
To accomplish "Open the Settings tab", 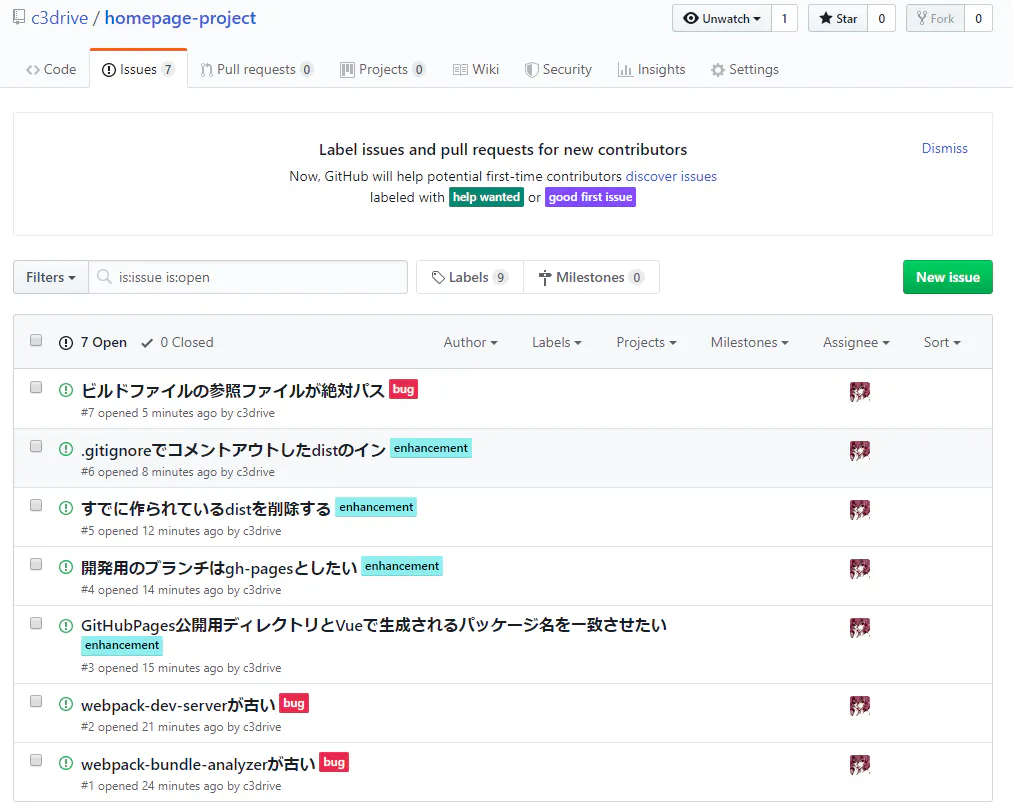I will click(745, 69).
